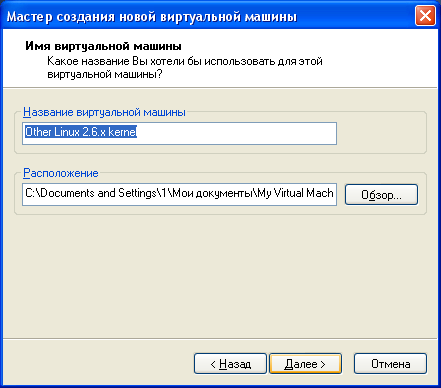Viewport: 441px width, 388px height.
Task: Go back with the Назад button
Action: [x=230, y=364]
